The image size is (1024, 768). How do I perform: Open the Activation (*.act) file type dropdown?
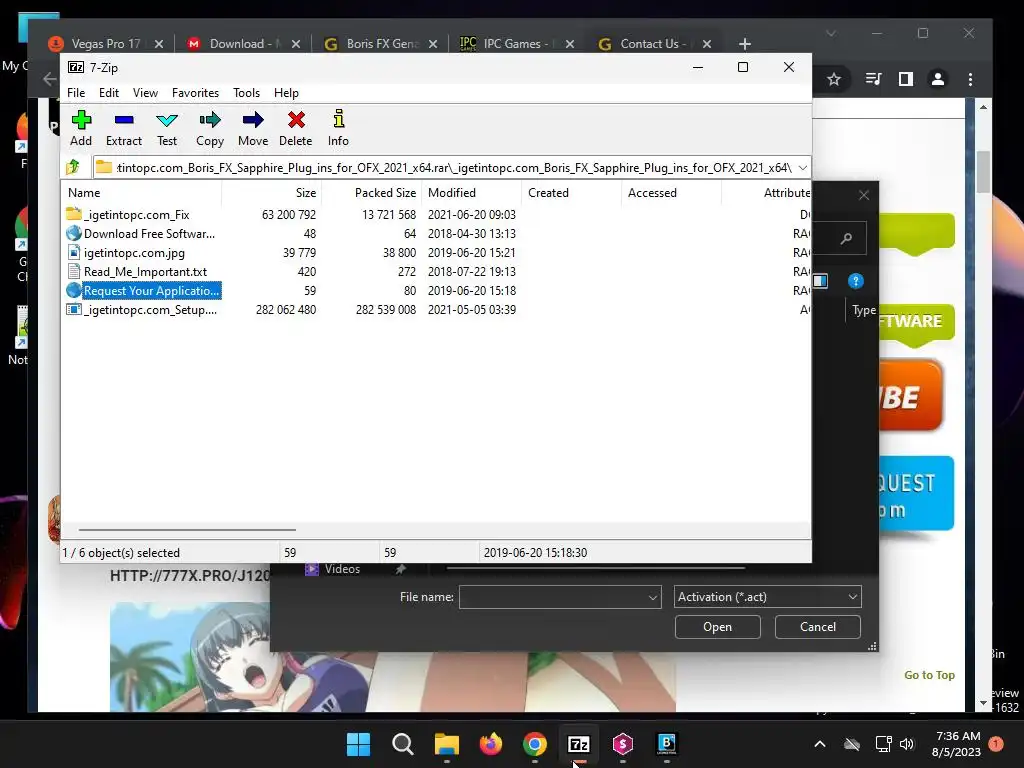pyautogui.click(x=767, y=597)
